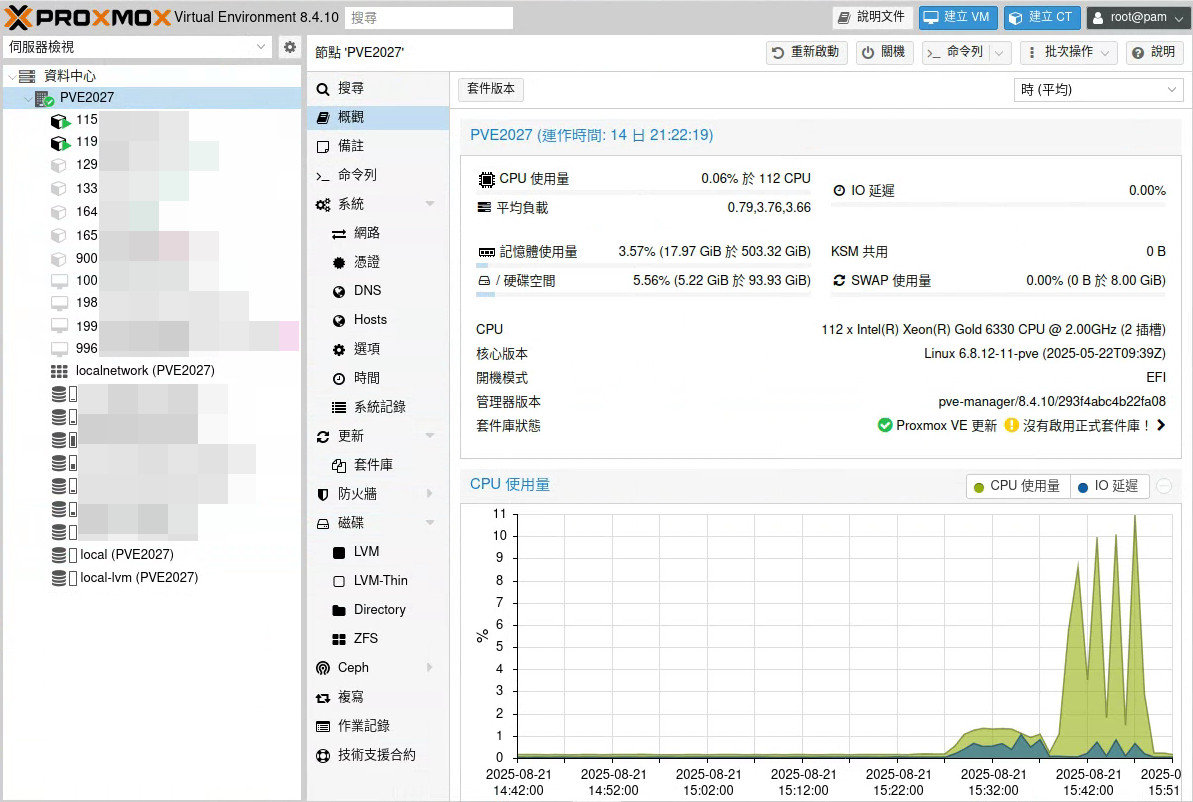
Task: Select the 備註 notes menu item
Action: pos(350,146)
